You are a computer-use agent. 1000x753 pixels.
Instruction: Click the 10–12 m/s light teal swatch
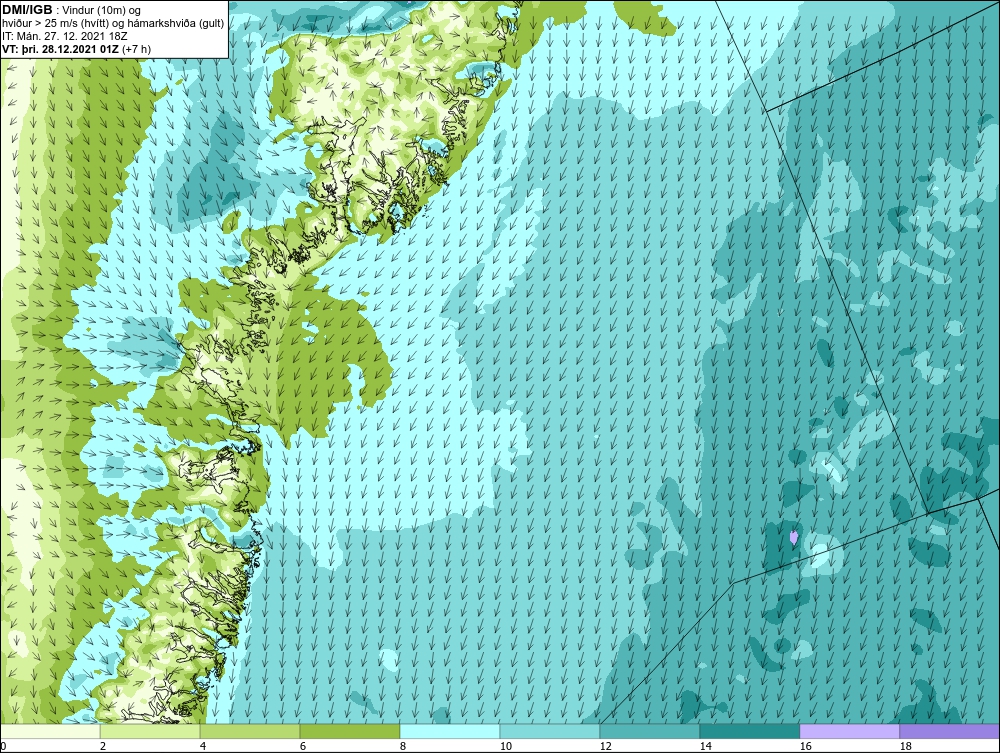550,731
